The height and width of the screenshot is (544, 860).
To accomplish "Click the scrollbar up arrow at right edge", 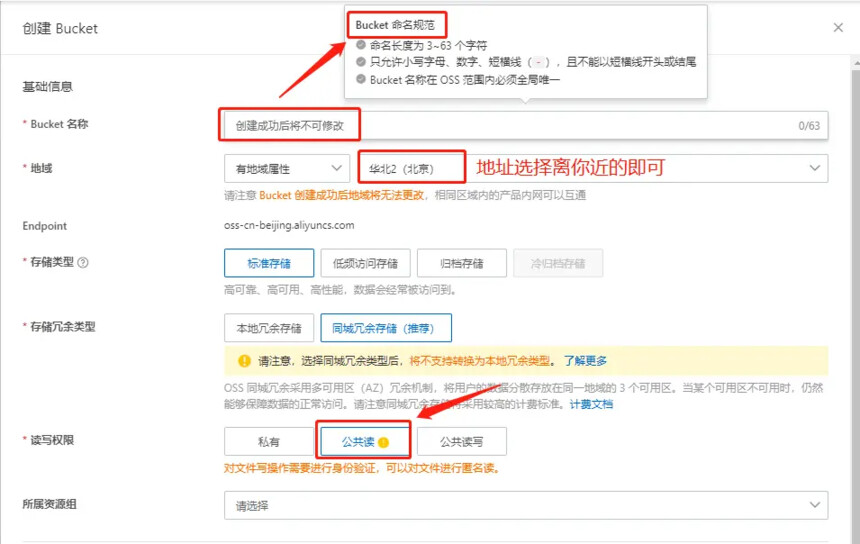I will [856, 64].
